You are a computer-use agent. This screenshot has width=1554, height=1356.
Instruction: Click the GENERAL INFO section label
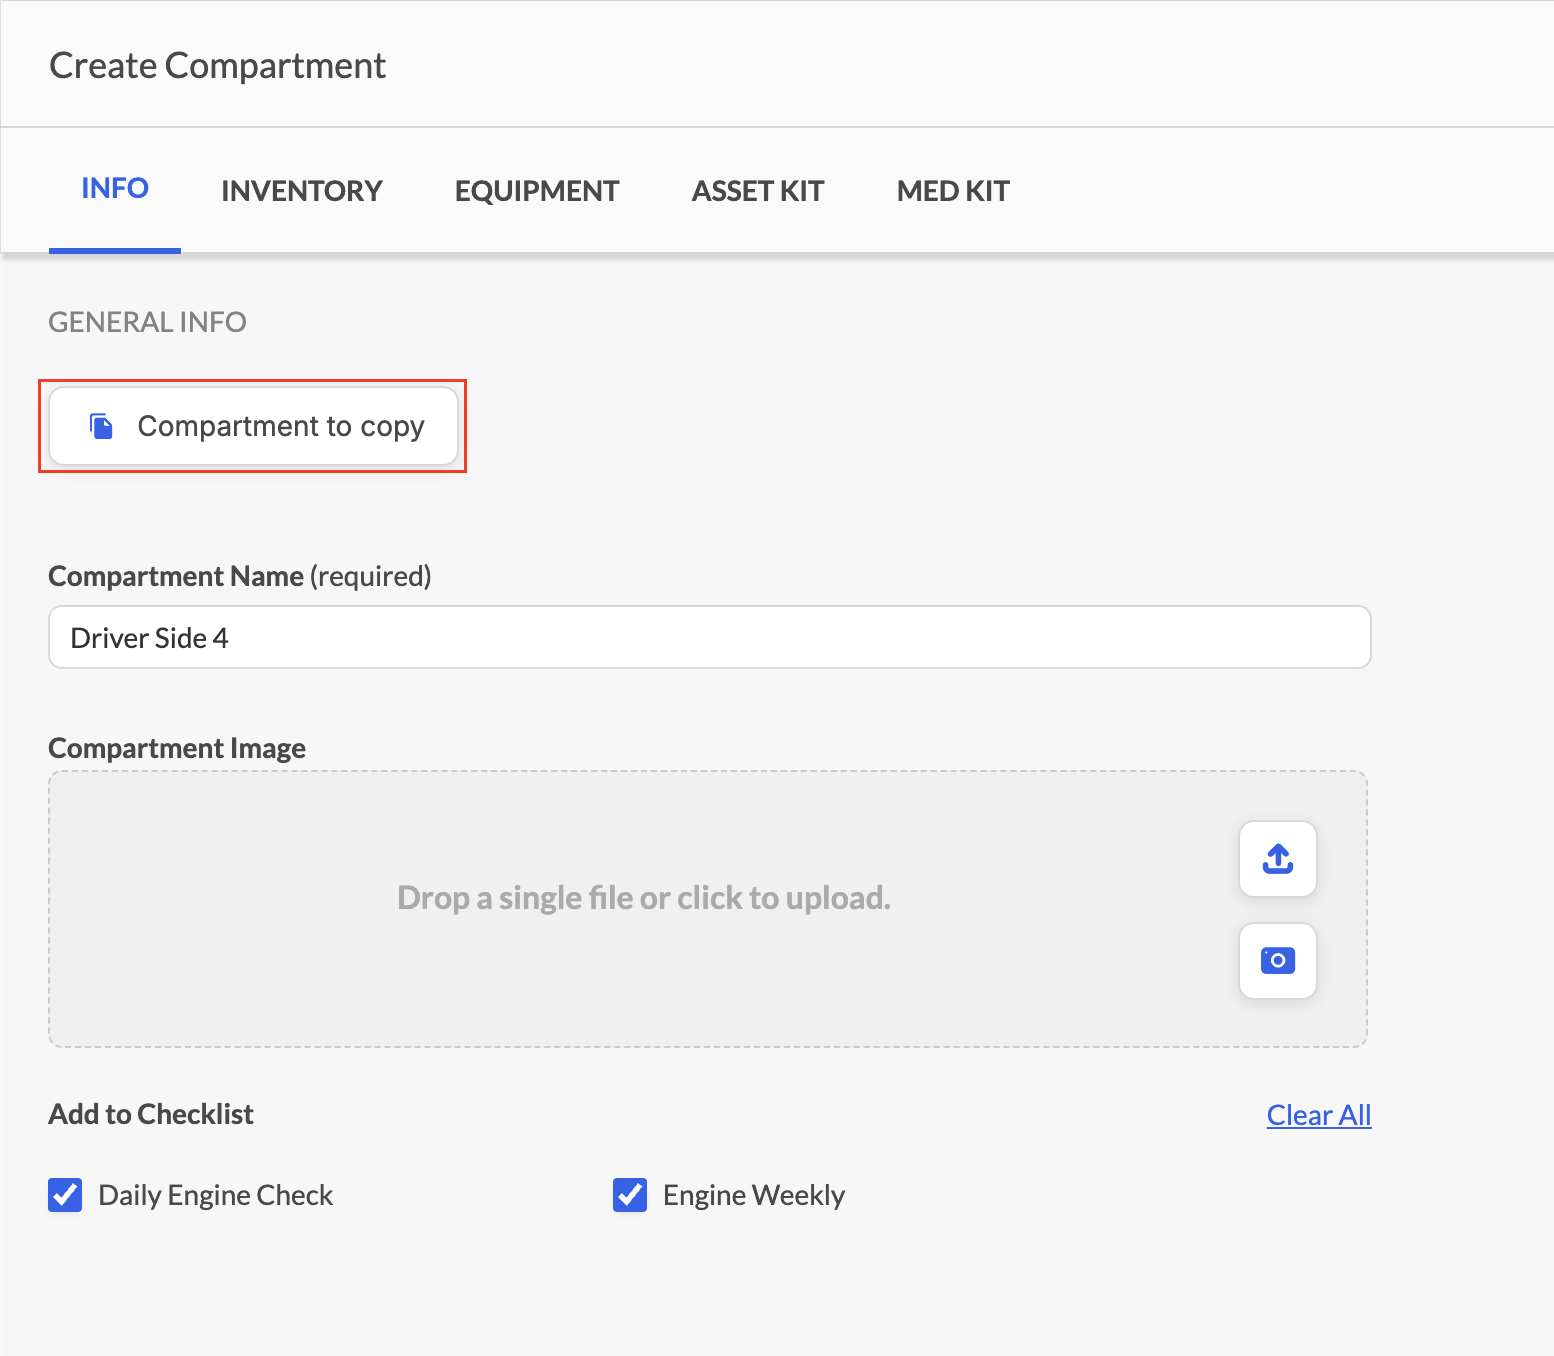(x=147, y=322)
